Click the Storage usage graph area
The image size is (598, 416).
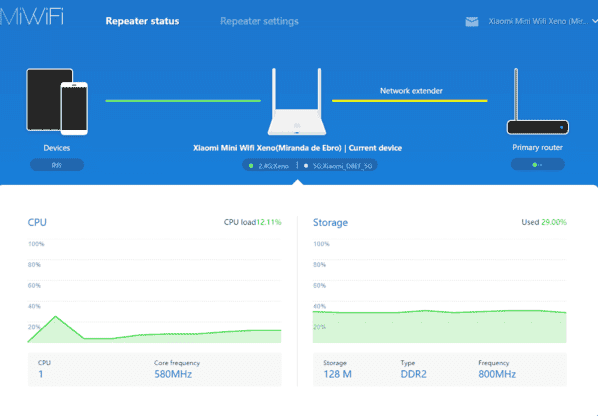(x=439, y=326)
